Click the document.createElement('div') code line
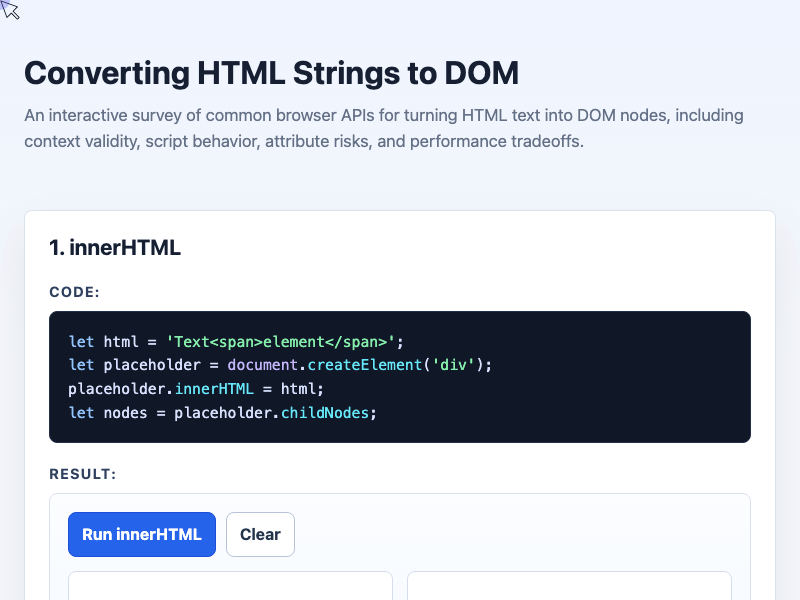 (x=280, y=365)
